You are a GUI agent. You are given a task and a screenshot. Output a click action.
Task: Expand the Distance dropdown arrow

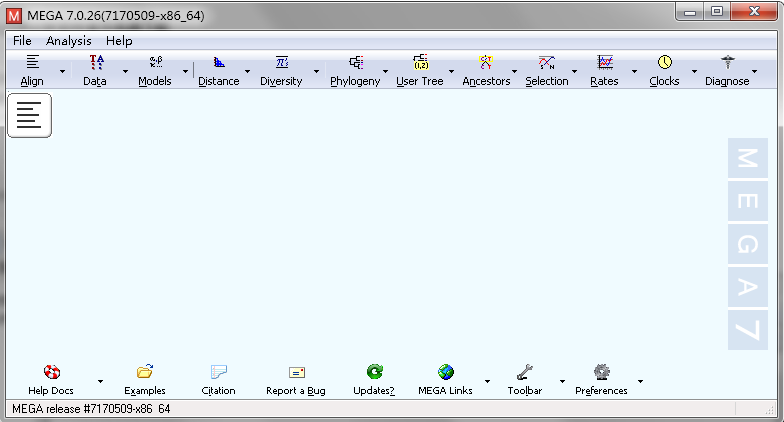tap(248, 72)
